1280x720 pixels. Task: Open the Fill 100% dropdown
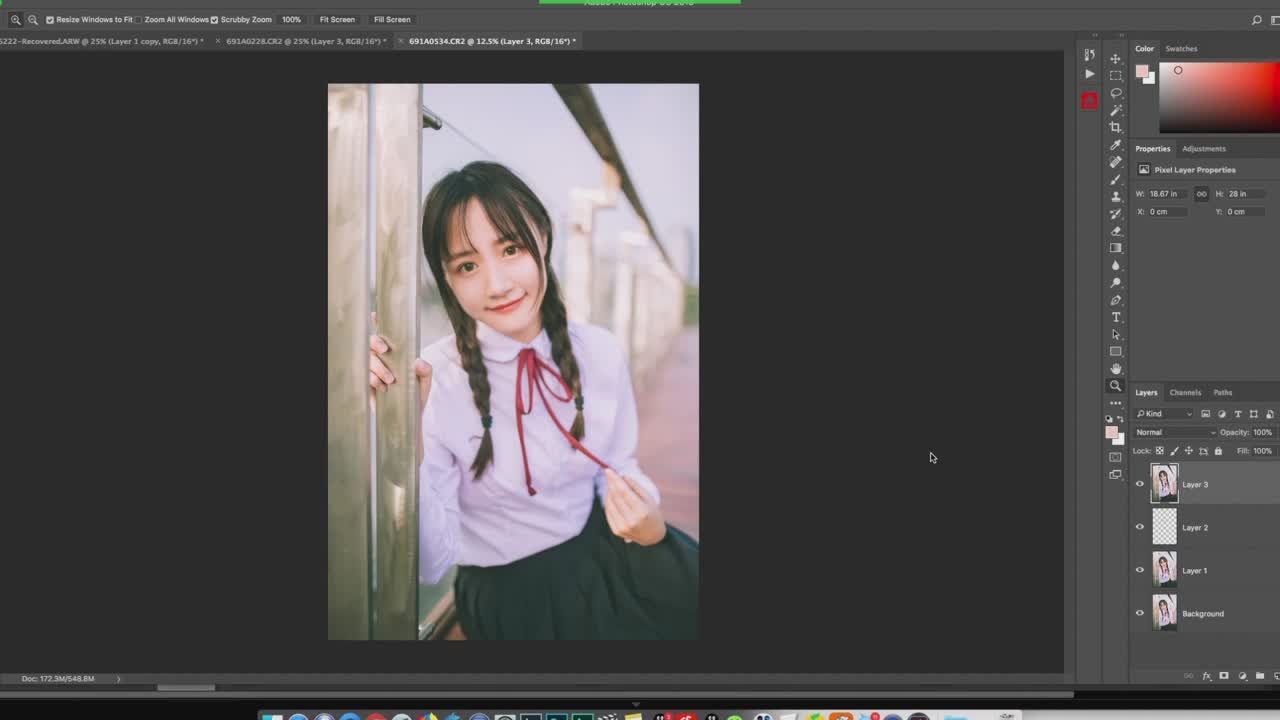(x=1263, y=451)
